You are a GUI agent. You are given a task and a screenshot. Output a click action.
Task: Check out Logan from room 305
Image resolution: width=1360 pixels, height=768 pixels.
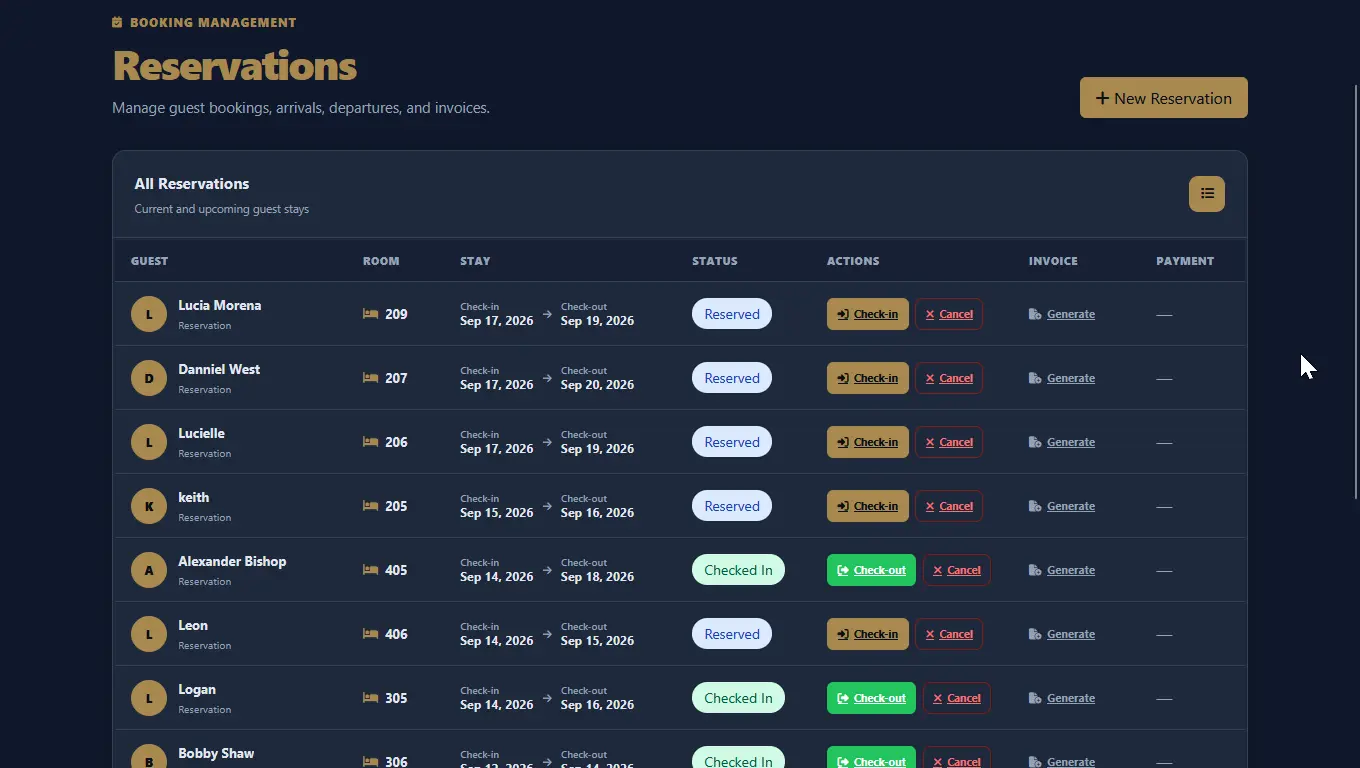(x=871, y=698)
